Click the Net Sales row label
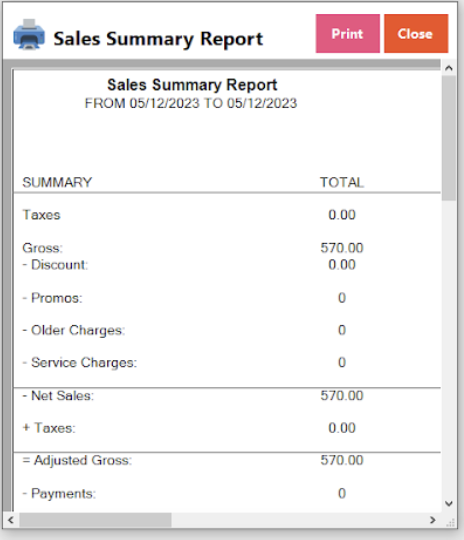 [58, 396]
